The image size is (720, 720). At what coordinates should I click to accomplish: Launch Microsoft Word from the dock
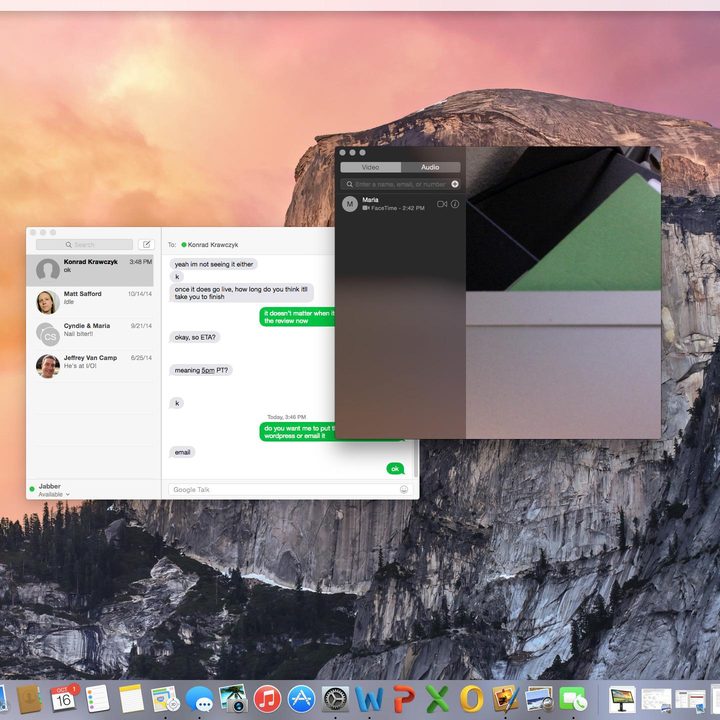(x=369, y=699)
